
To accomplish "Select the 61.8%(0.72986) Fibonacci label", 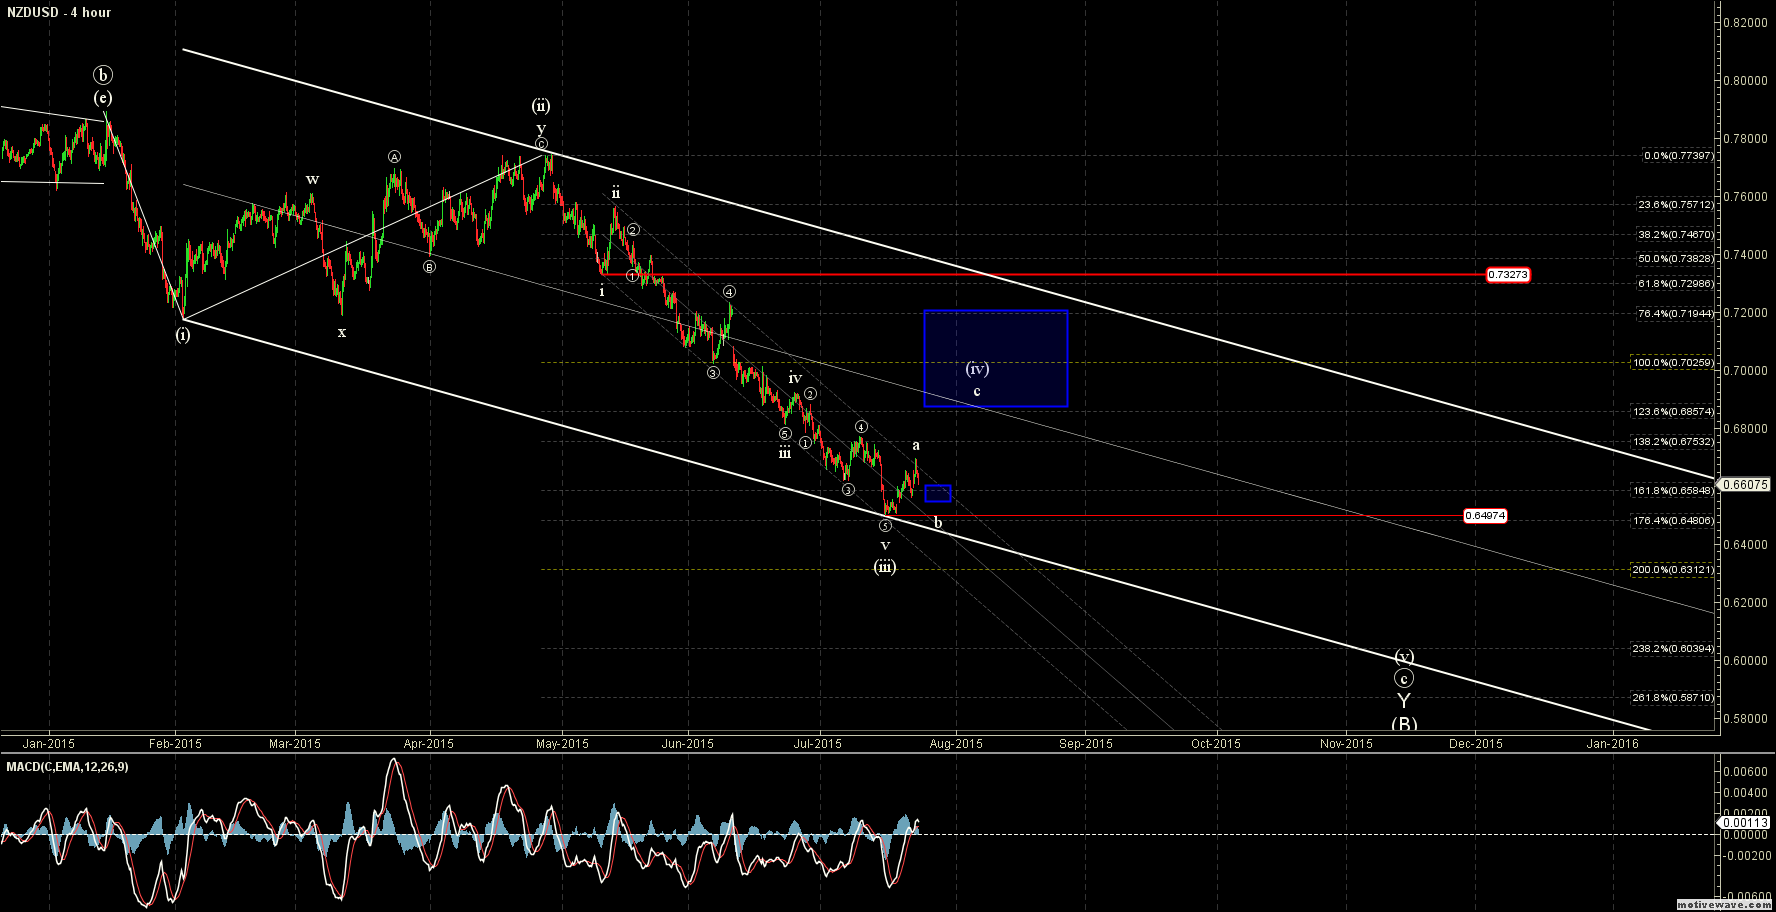I will point(1676,284).
